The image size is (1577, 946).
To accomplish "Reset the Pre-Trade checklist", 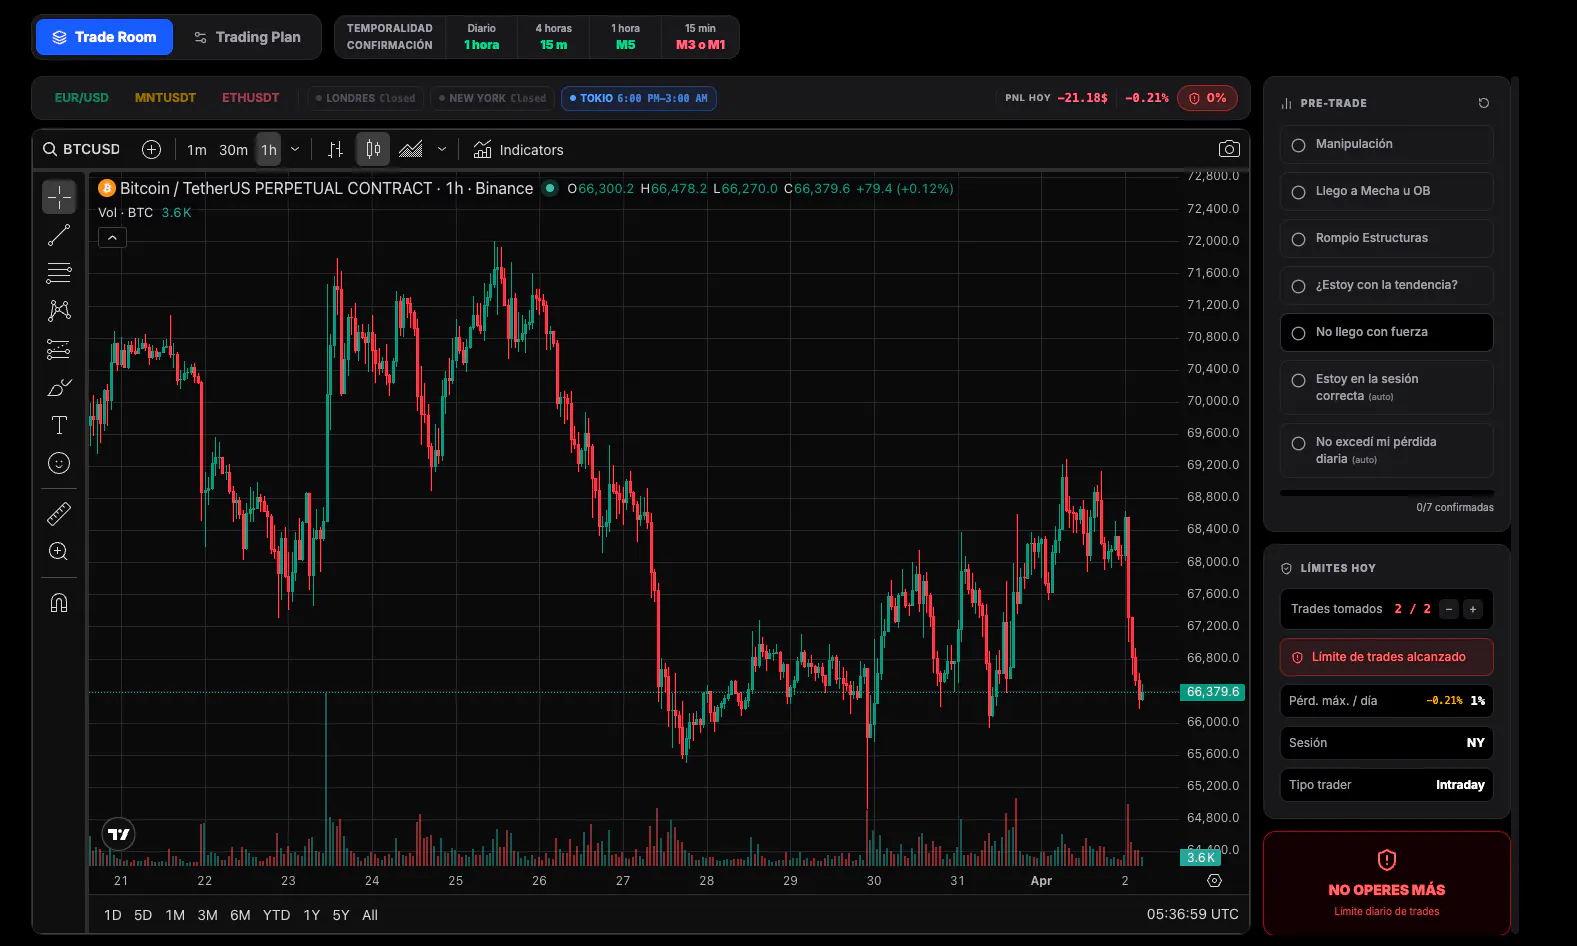I will 1483,103.
